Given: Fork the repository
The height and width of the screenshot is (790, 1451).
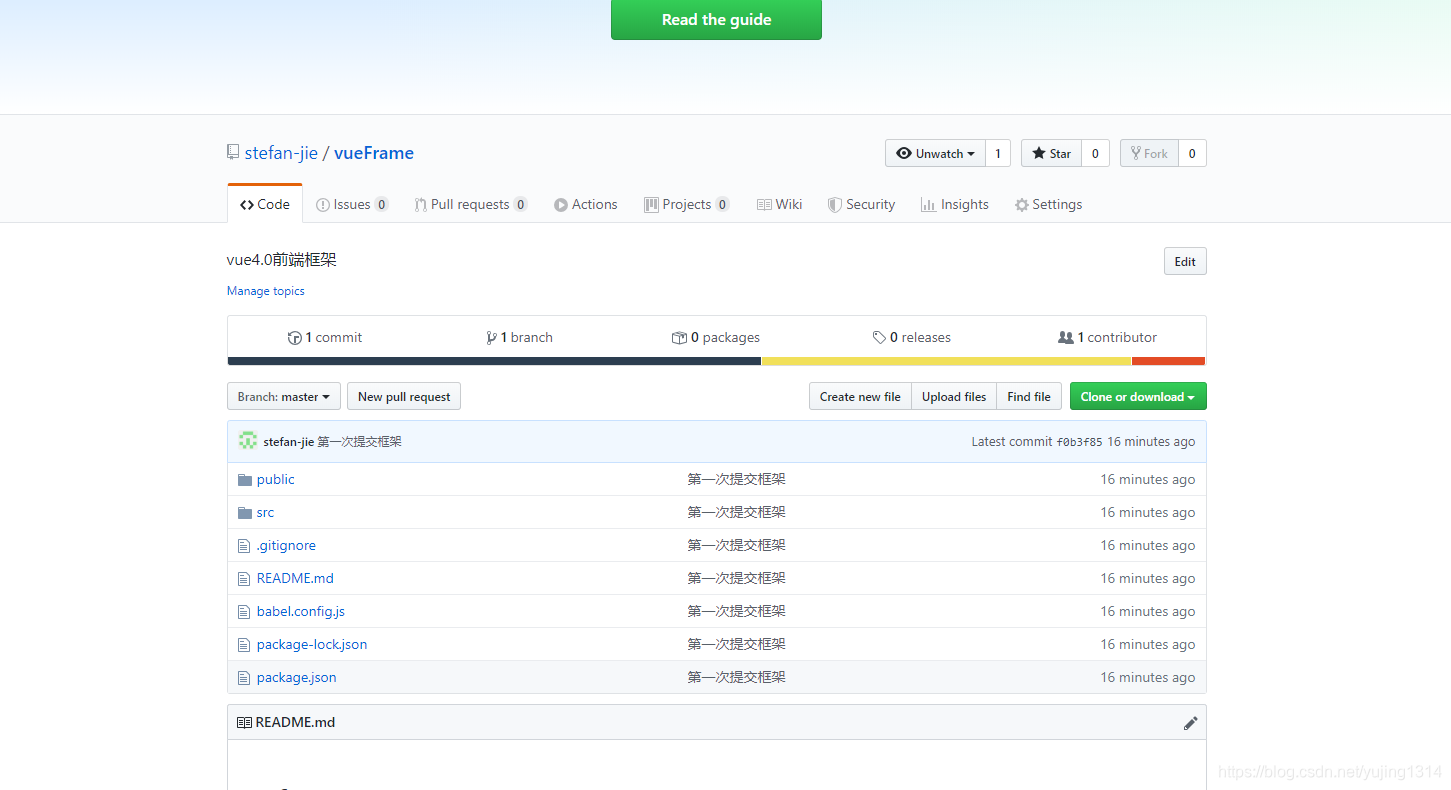Looking at the screenshot, I should [x=1149, y=153].
